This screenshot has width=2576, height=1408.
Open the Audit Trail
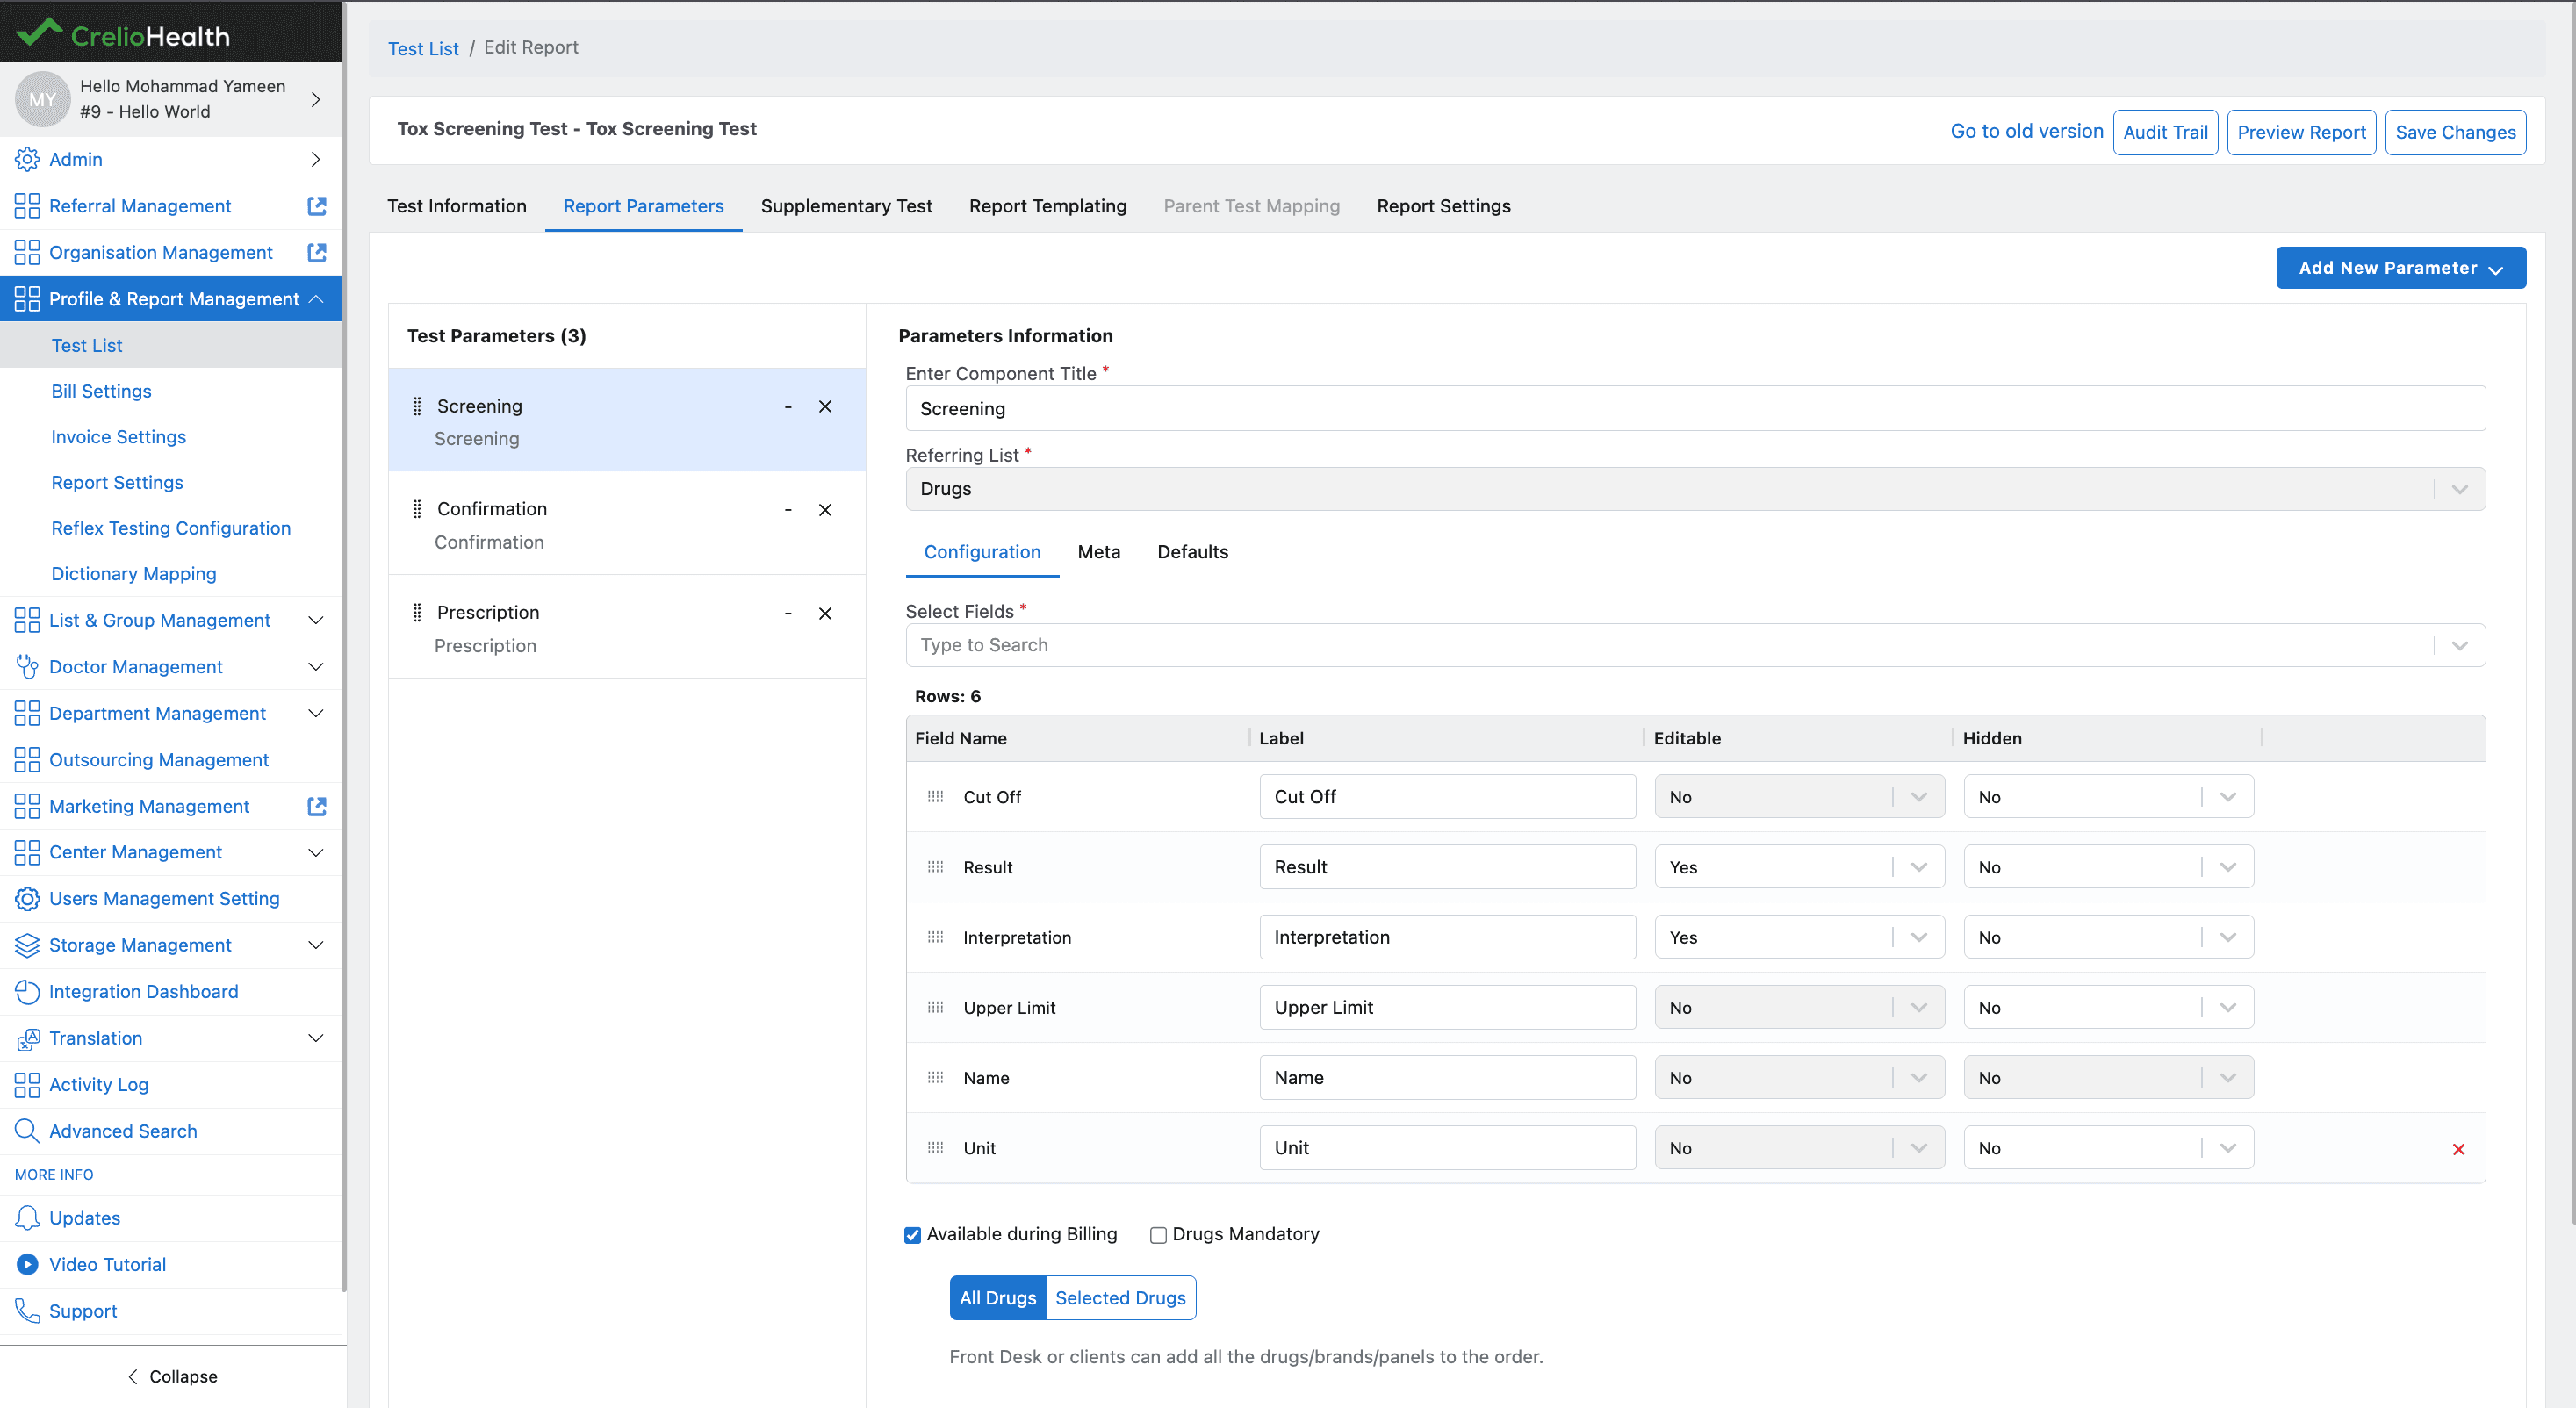coord(2165,132)
